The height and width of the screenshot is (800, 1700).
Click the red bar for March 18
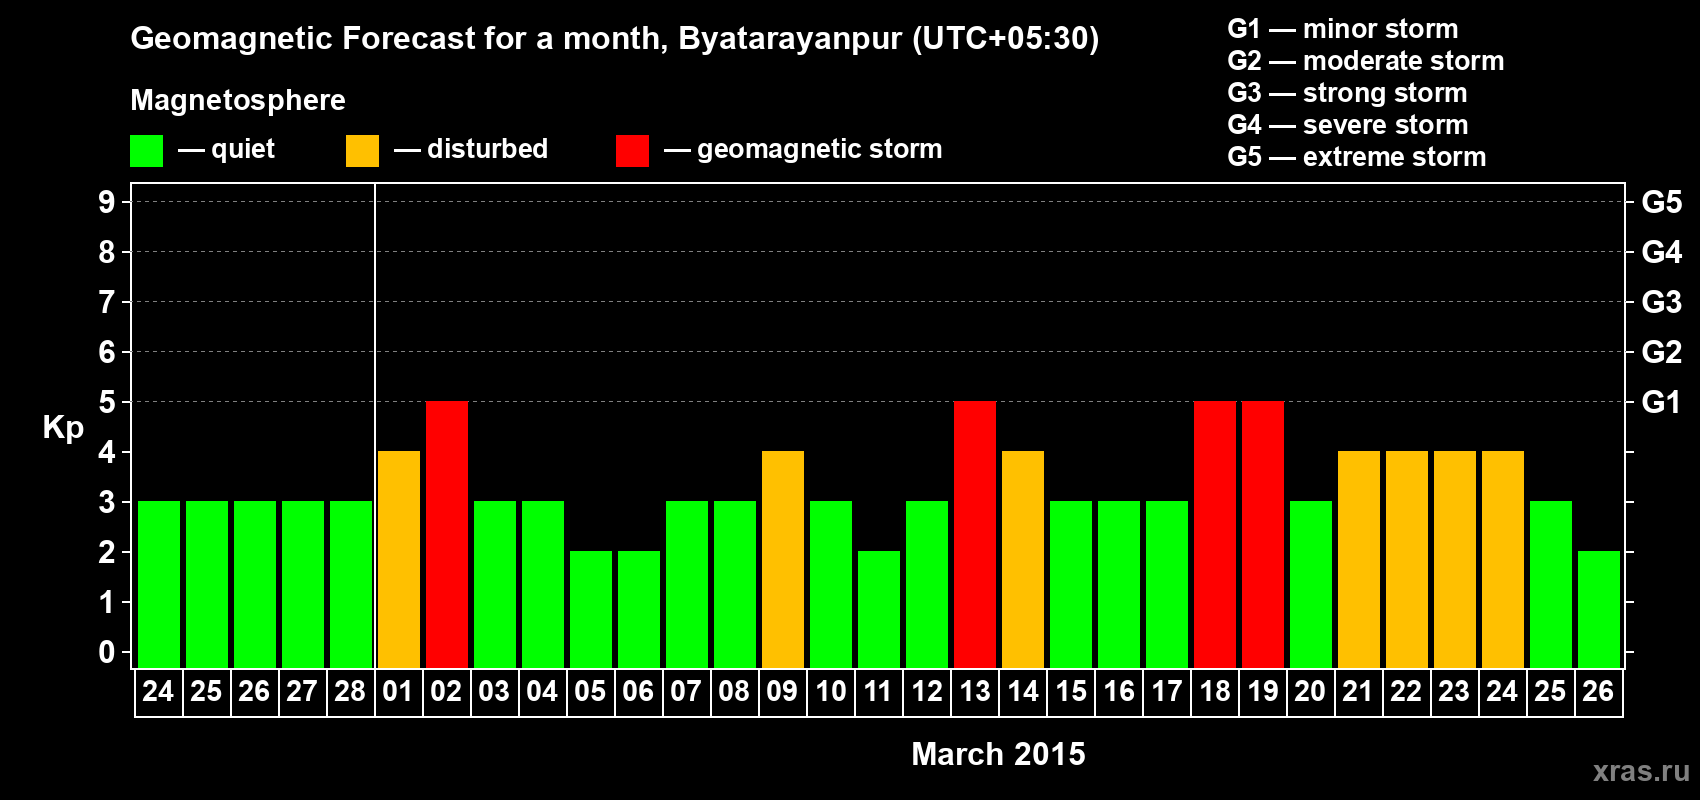click(x=1215, y=534)
